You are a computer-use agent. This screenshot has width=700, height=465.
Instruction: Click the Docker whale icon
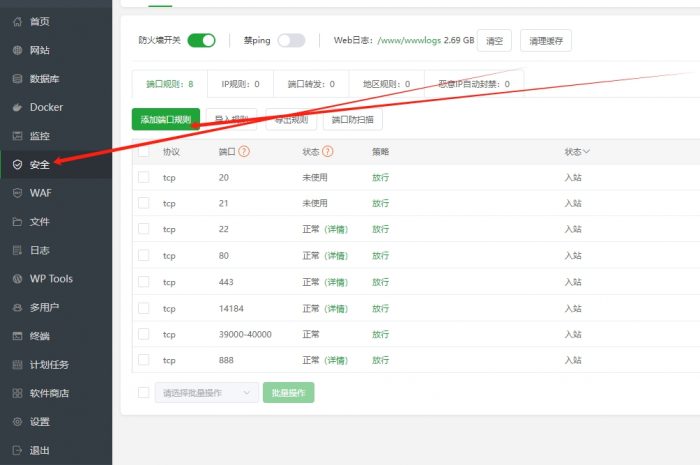(x=17, y=107)
